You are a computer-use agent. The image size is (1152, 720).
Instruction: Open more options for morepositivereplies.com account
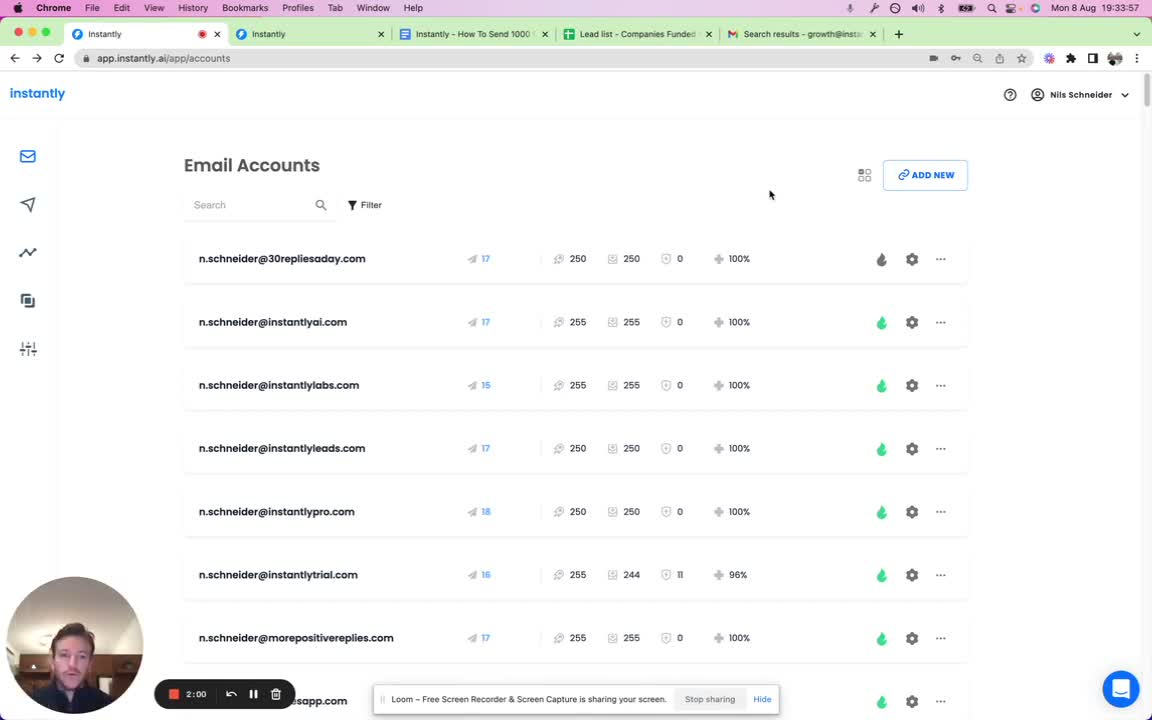[x=940, y=638]
